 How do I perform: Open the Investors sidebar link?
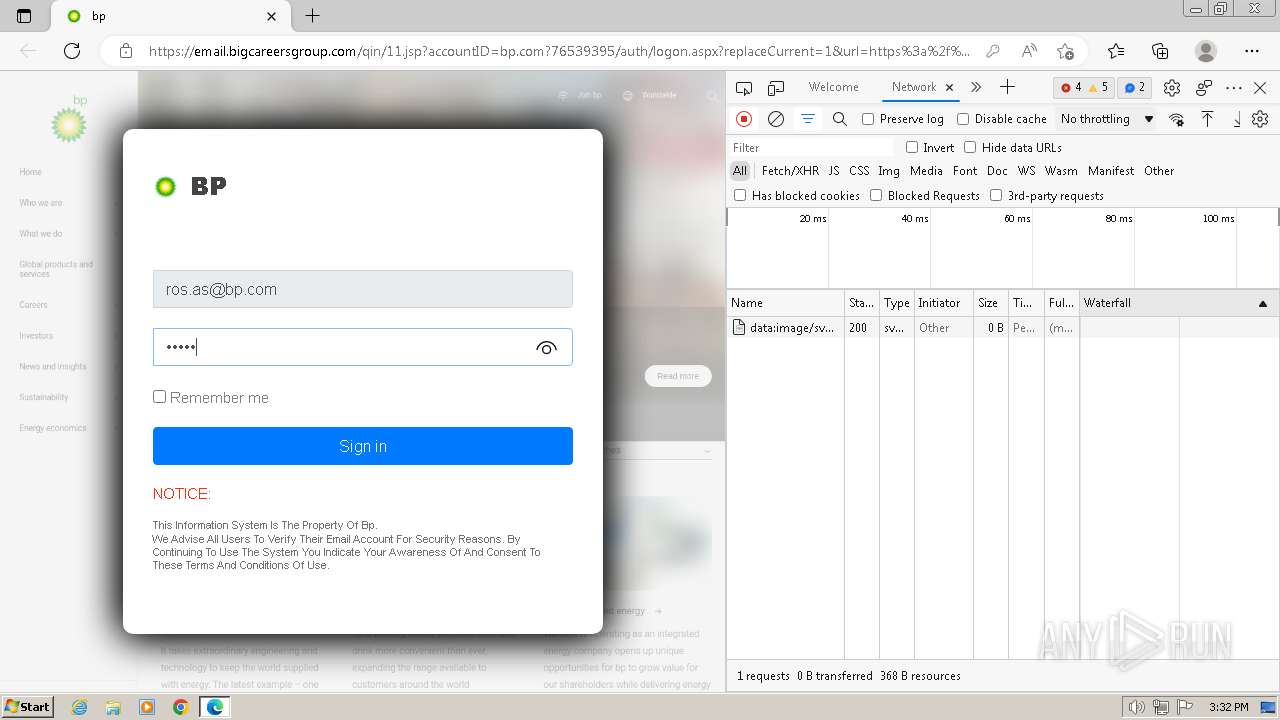[36, 336]
